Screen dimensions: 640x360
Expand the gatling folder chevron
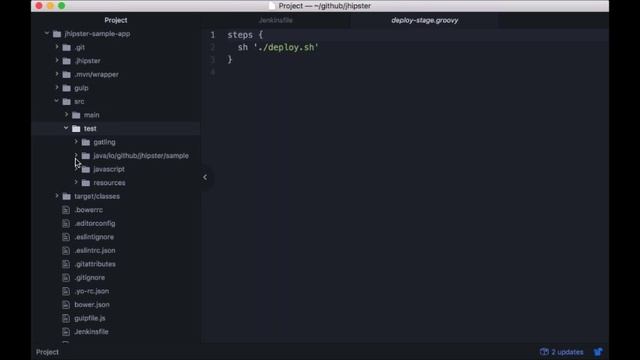click(76, 142)
